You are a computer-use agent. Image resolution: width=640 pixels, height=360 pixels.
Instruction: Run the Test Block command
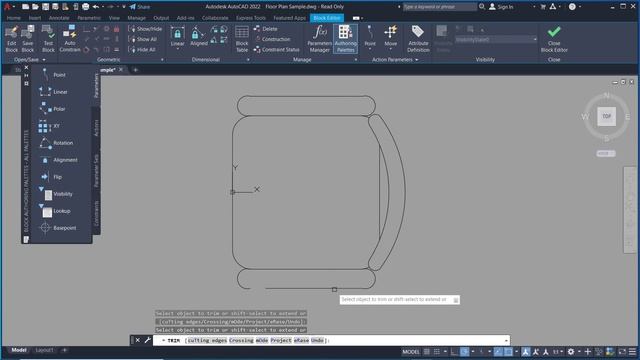(48, 39)
